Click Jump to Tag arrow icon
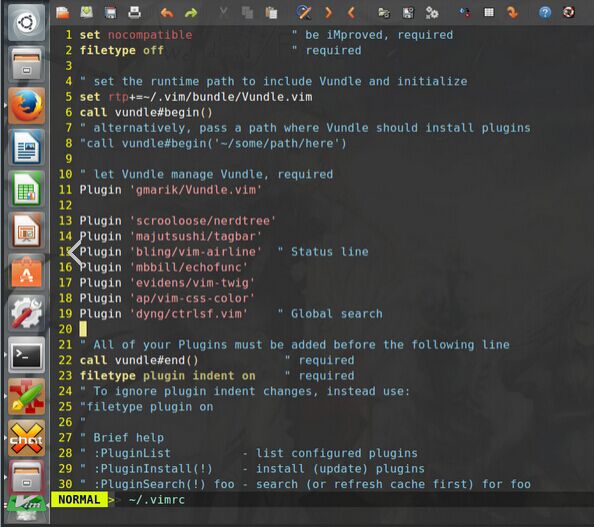This screenshot has width=594, height=527. point(512,13)
